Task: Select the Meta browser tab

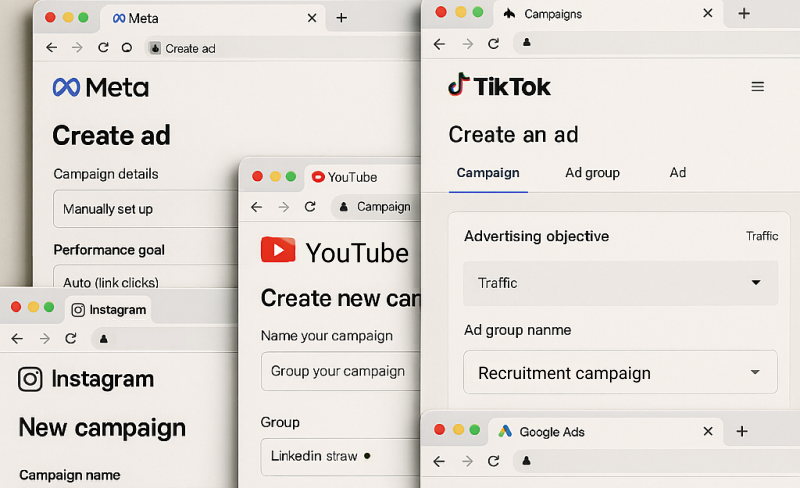Action: click(x=212, y=18)
